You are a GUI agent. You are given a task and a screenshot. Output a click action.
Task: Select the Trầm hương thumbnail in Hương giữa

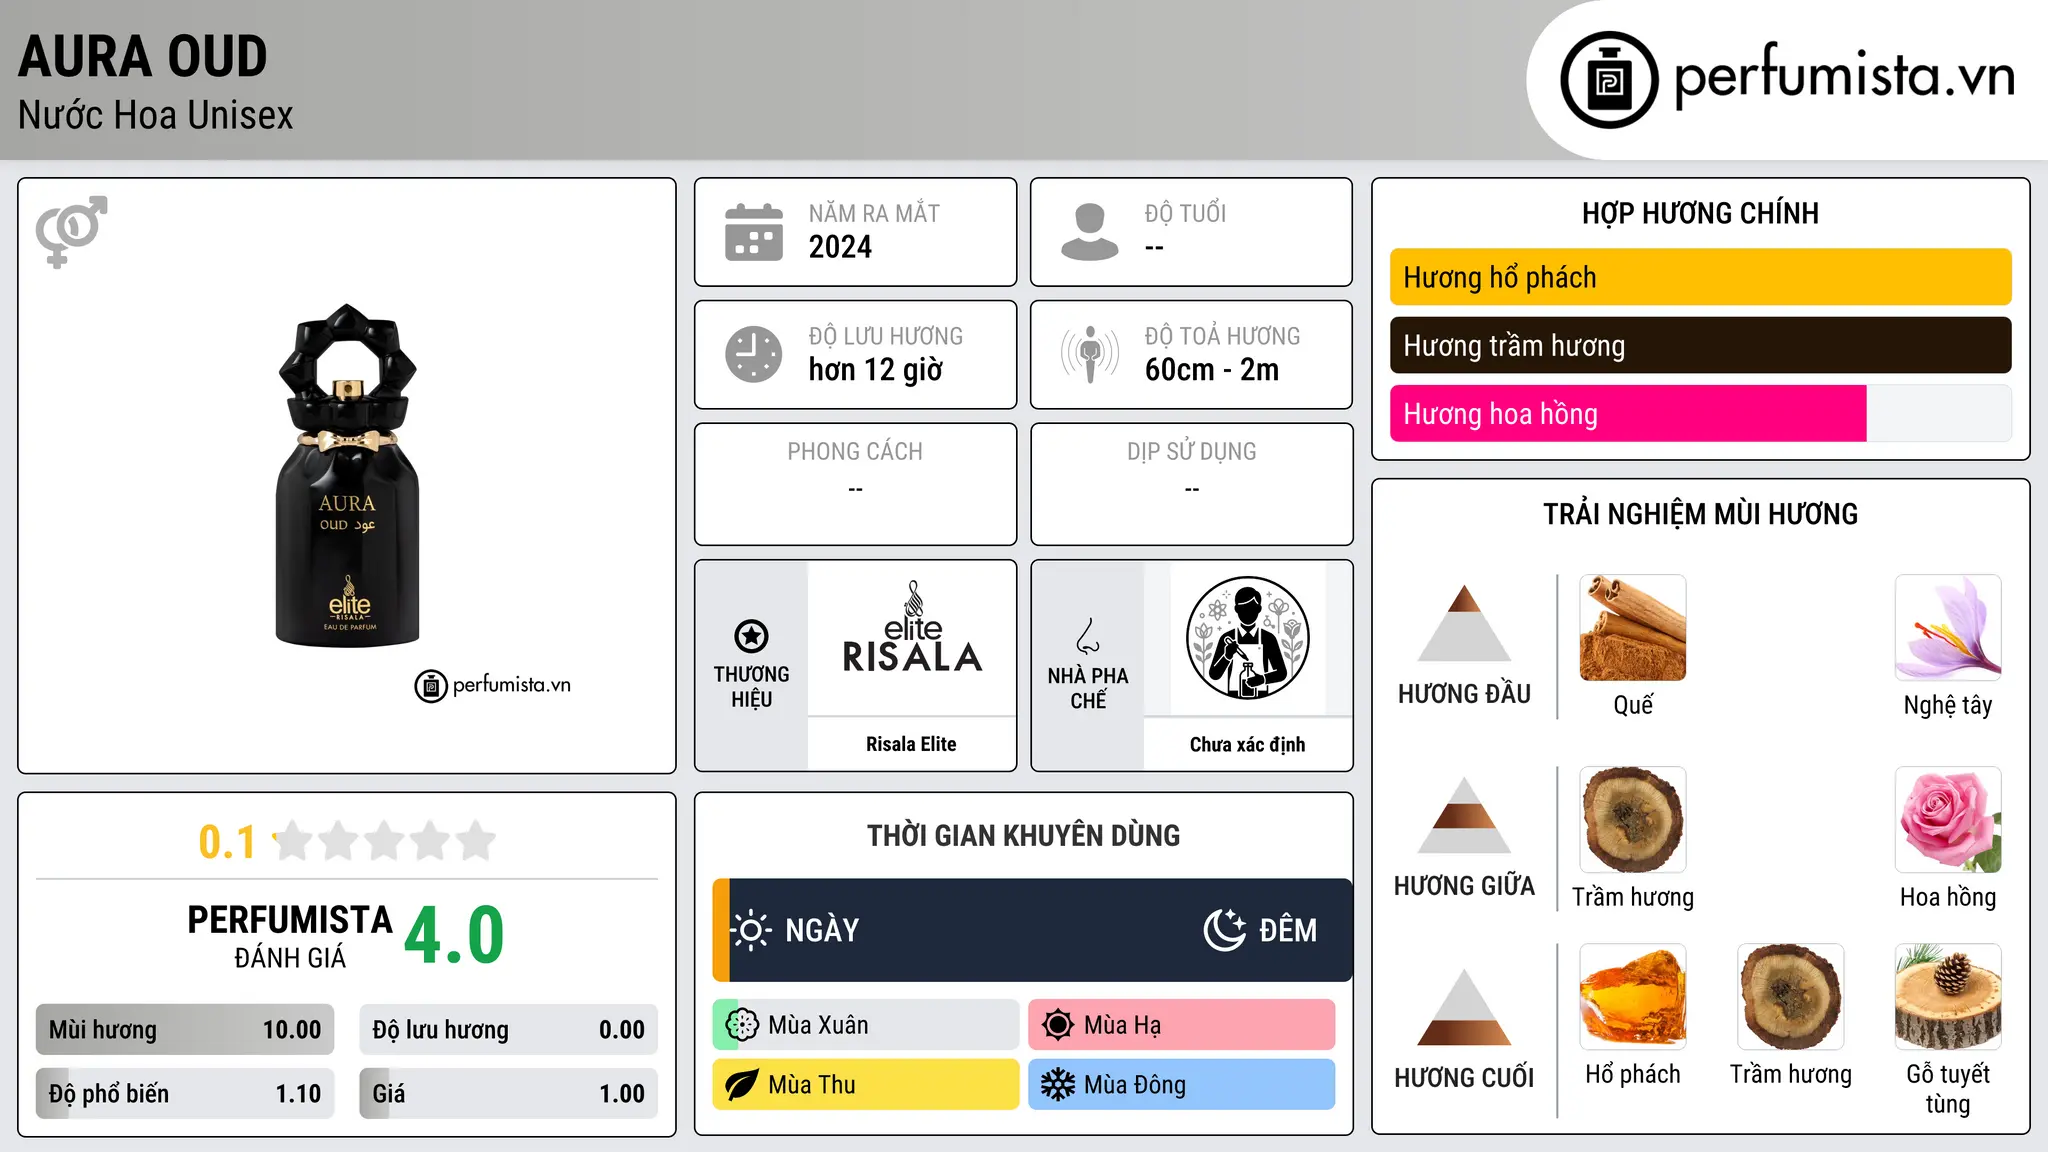pos(1633,820)
